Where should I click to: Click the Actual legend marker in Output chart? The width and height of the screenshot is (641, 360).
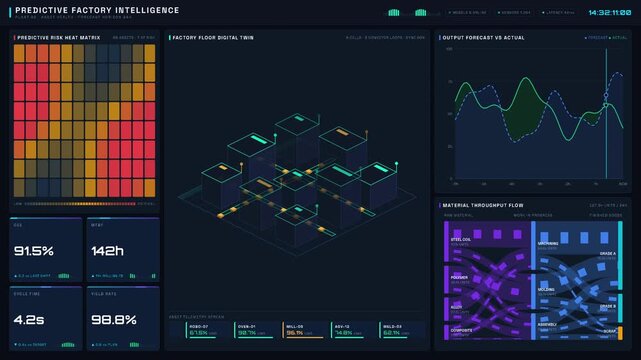click(610, 38)
